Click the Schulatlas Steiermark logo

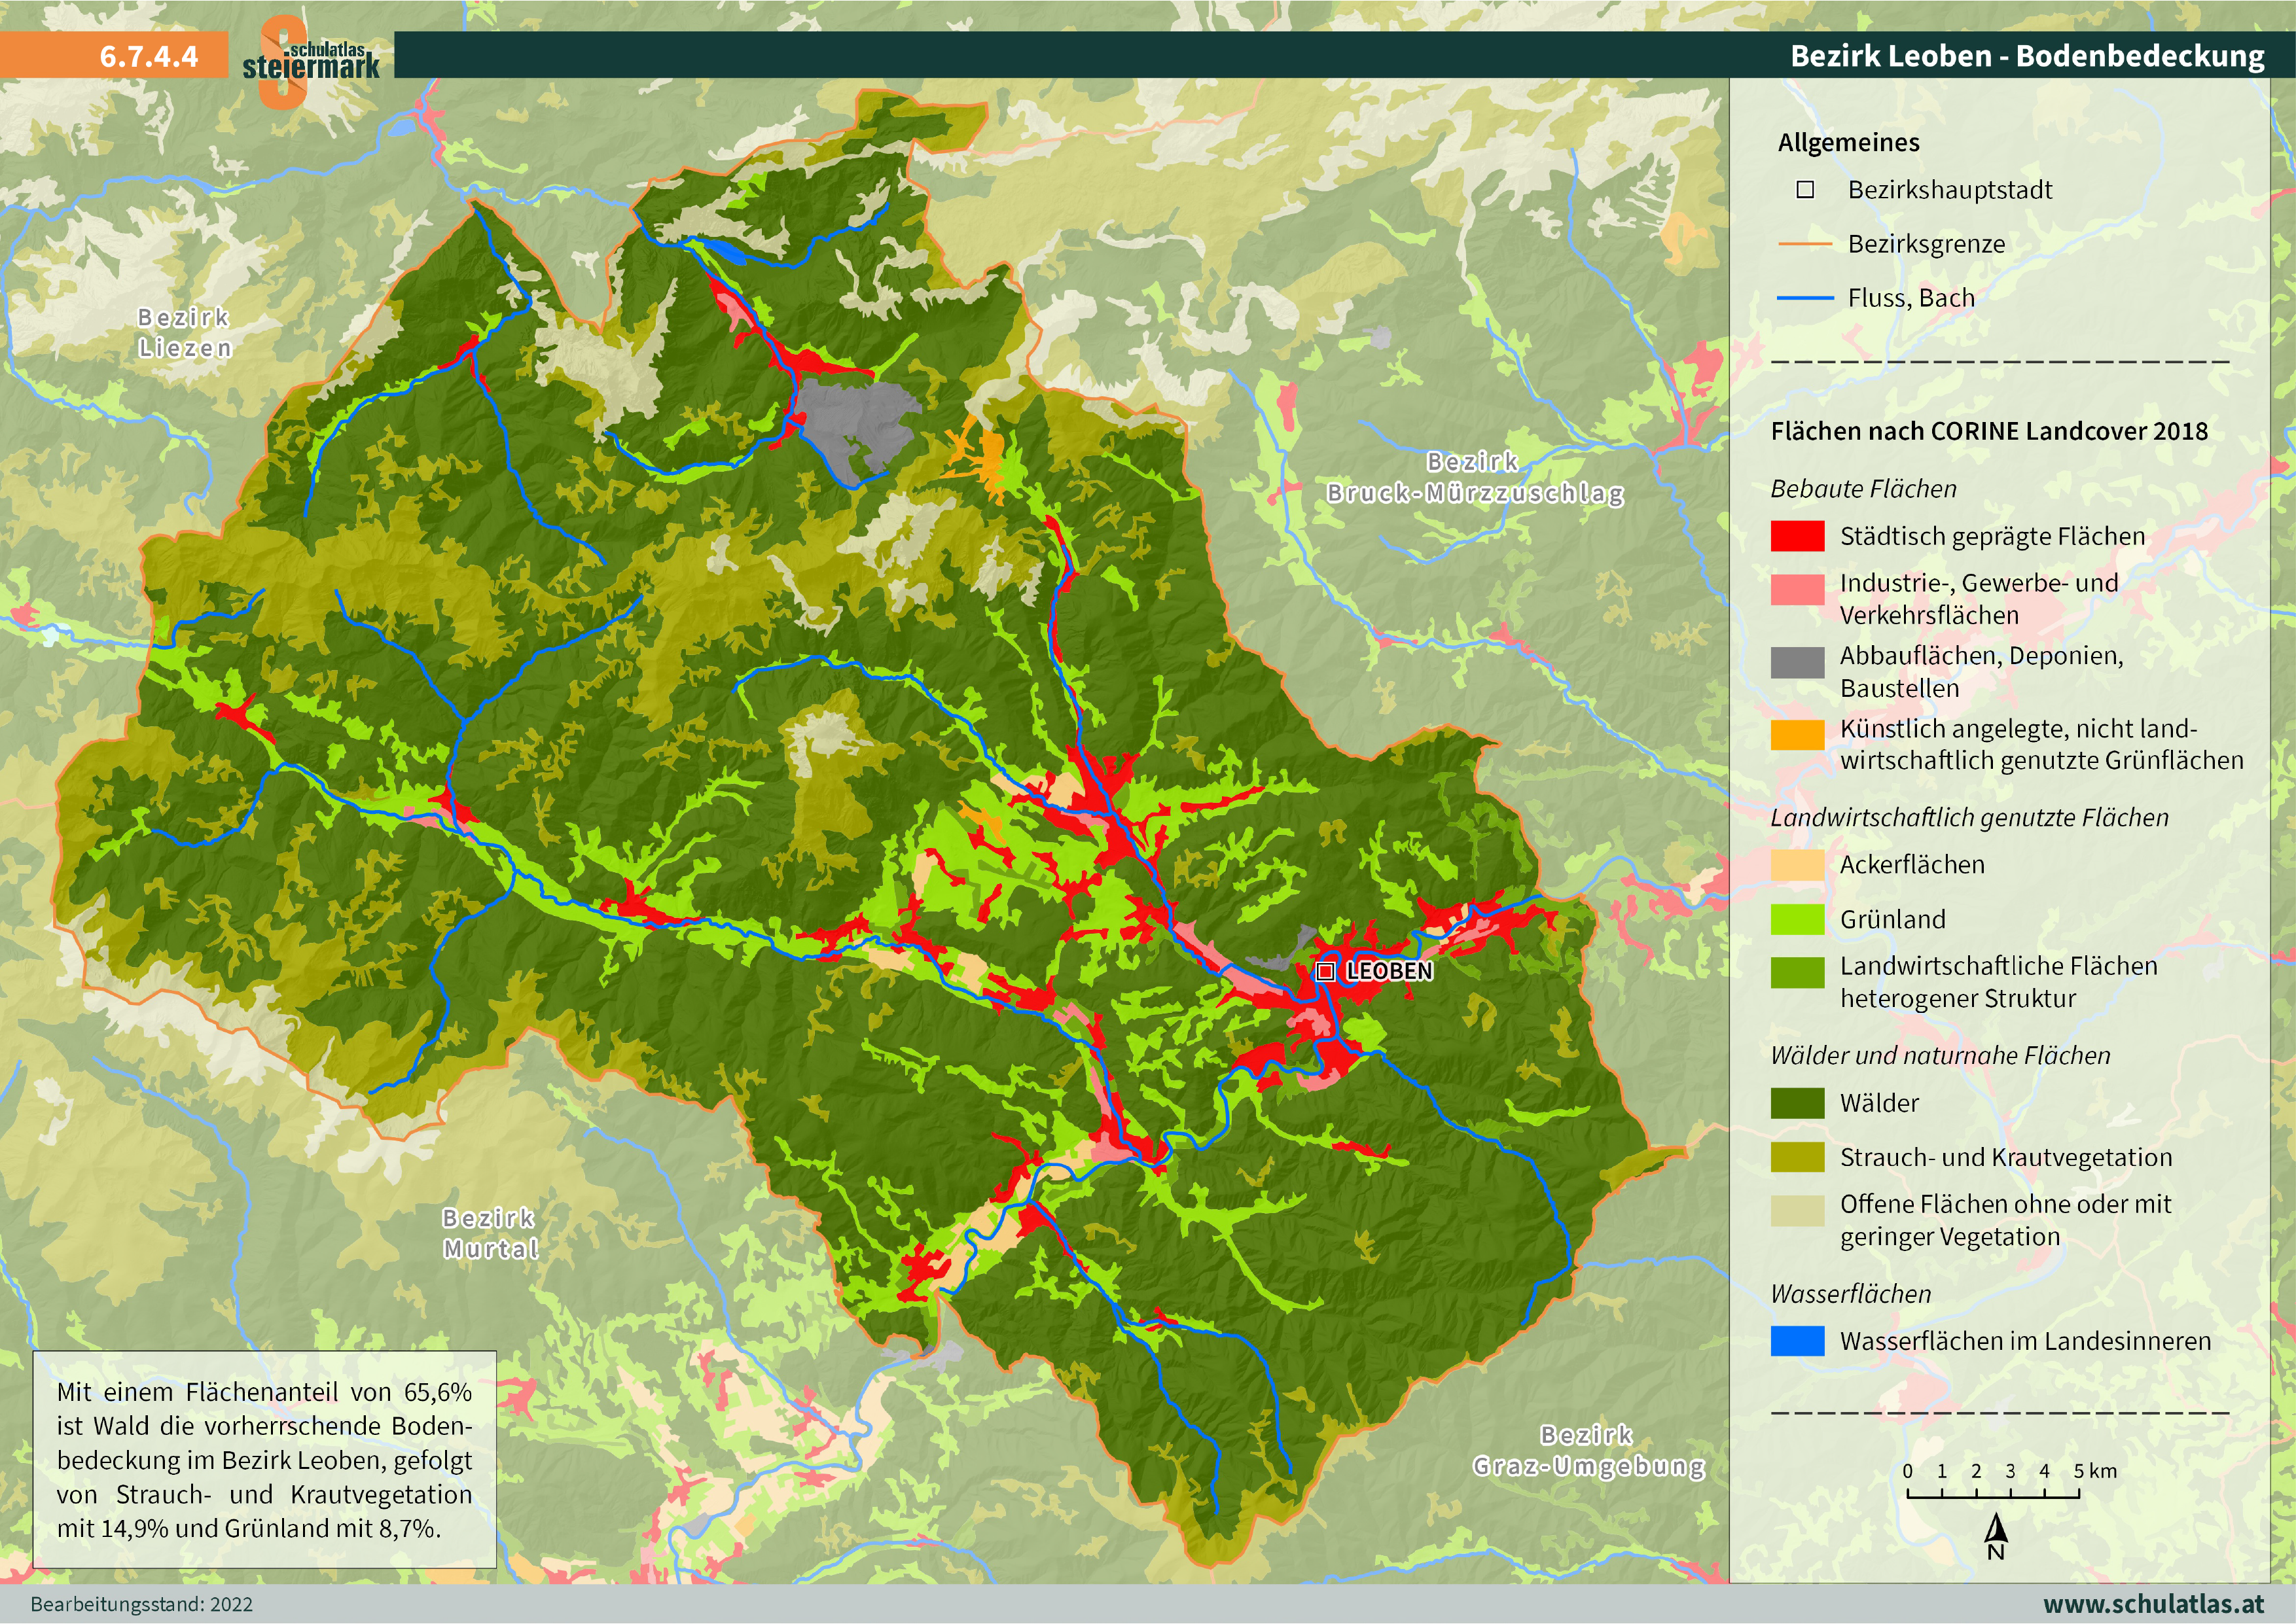[310, 62]
